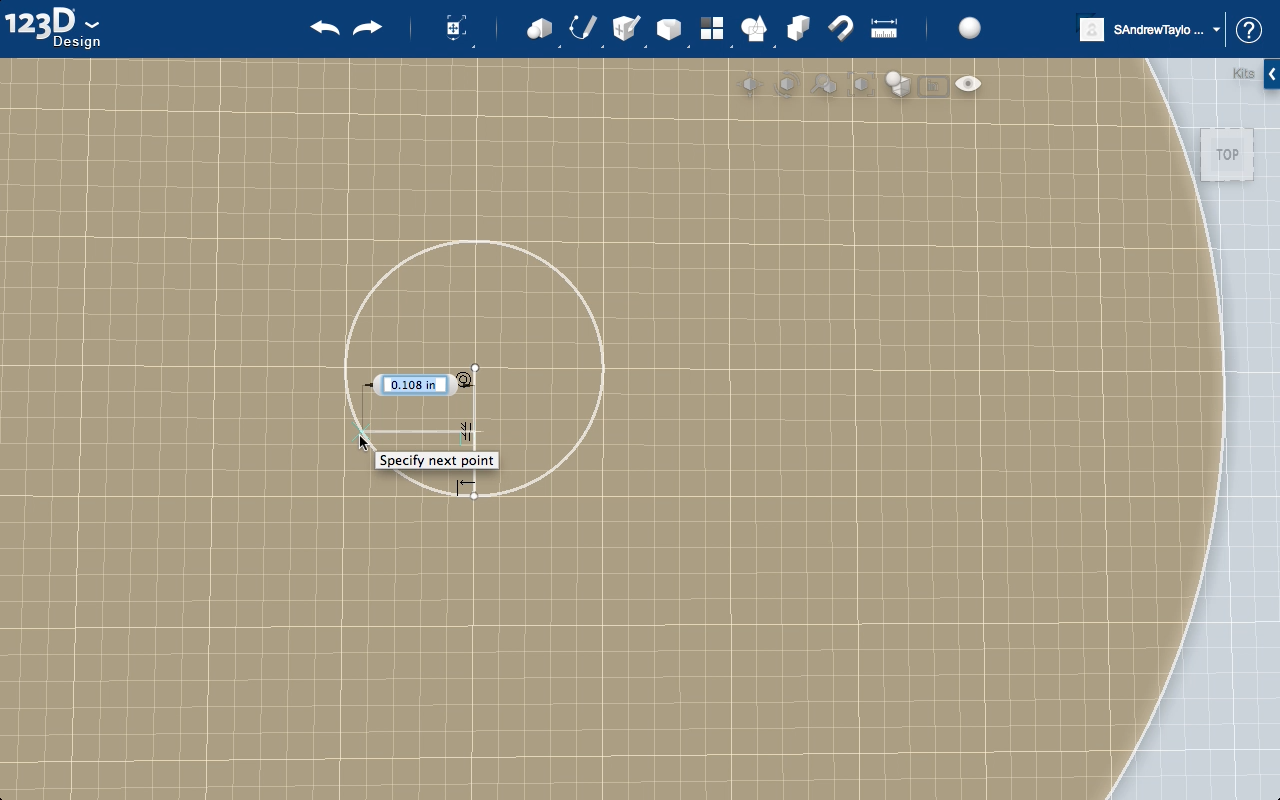This screenshot has width=1280, height=800.
Task: Select the Measure ruler tool
Action: 884,28
